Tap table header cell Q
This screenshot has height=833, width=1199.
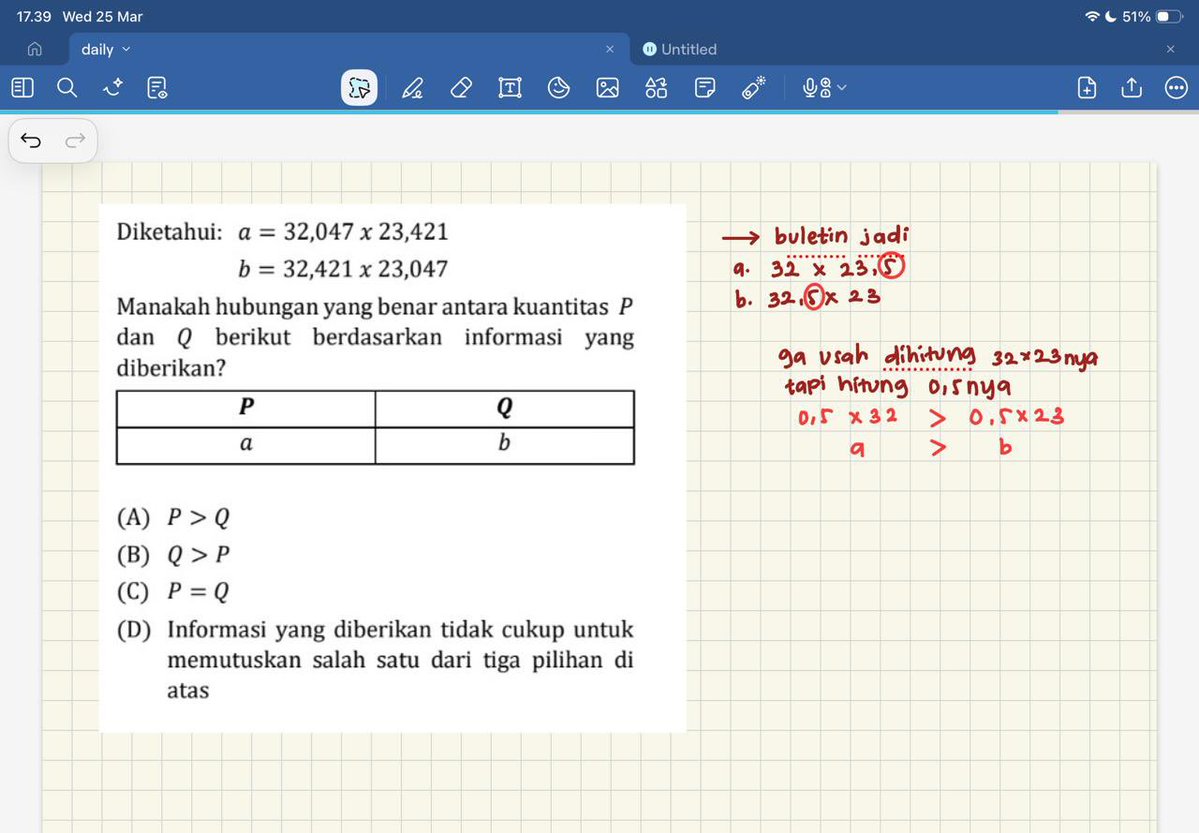pyautogui.click(x=505, y=408)
